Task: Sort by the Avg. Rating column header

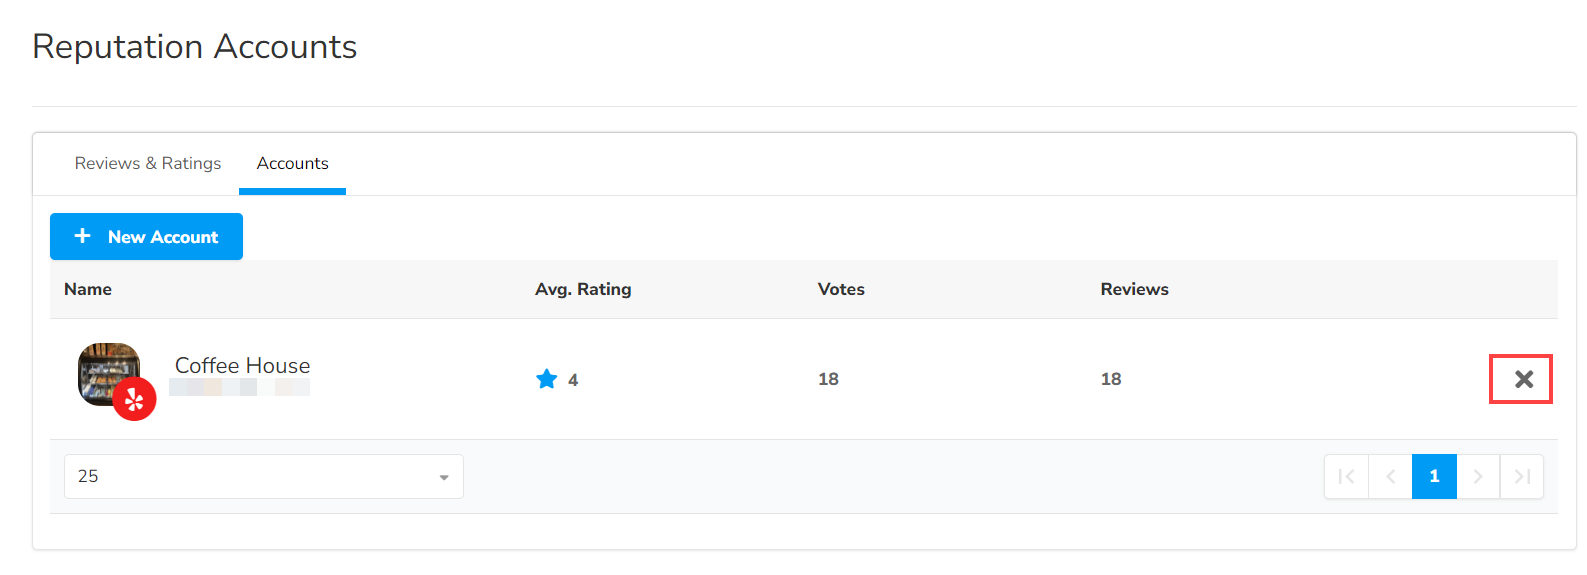Action: pyautogui.click(x=583, y=289)
